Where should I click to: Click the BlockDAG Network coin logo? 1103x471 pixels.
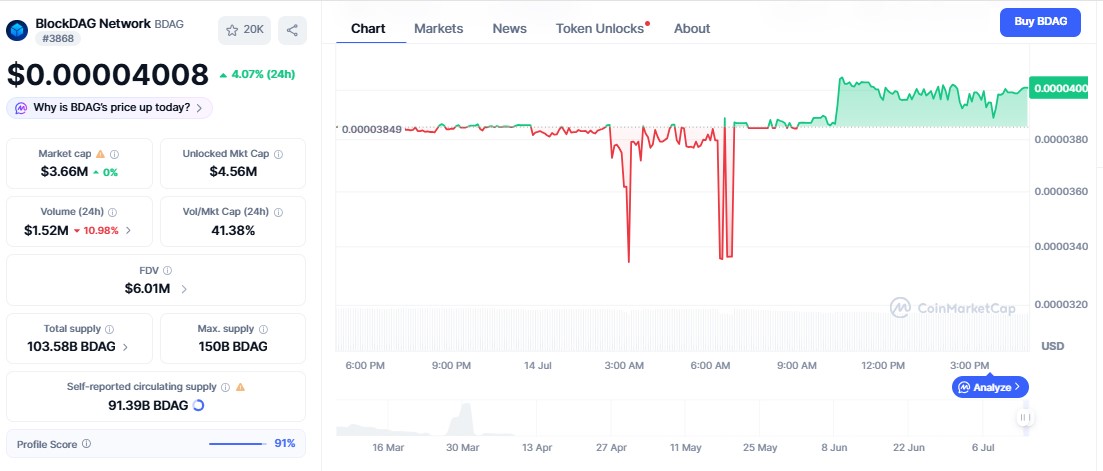17,30
